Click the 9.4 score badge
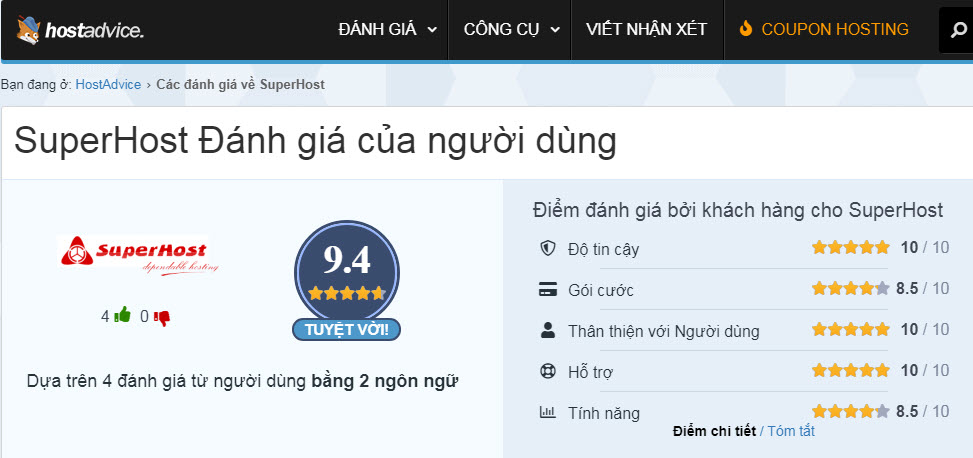973x458 pixels. pyautogui.click(x=346, y=272)
